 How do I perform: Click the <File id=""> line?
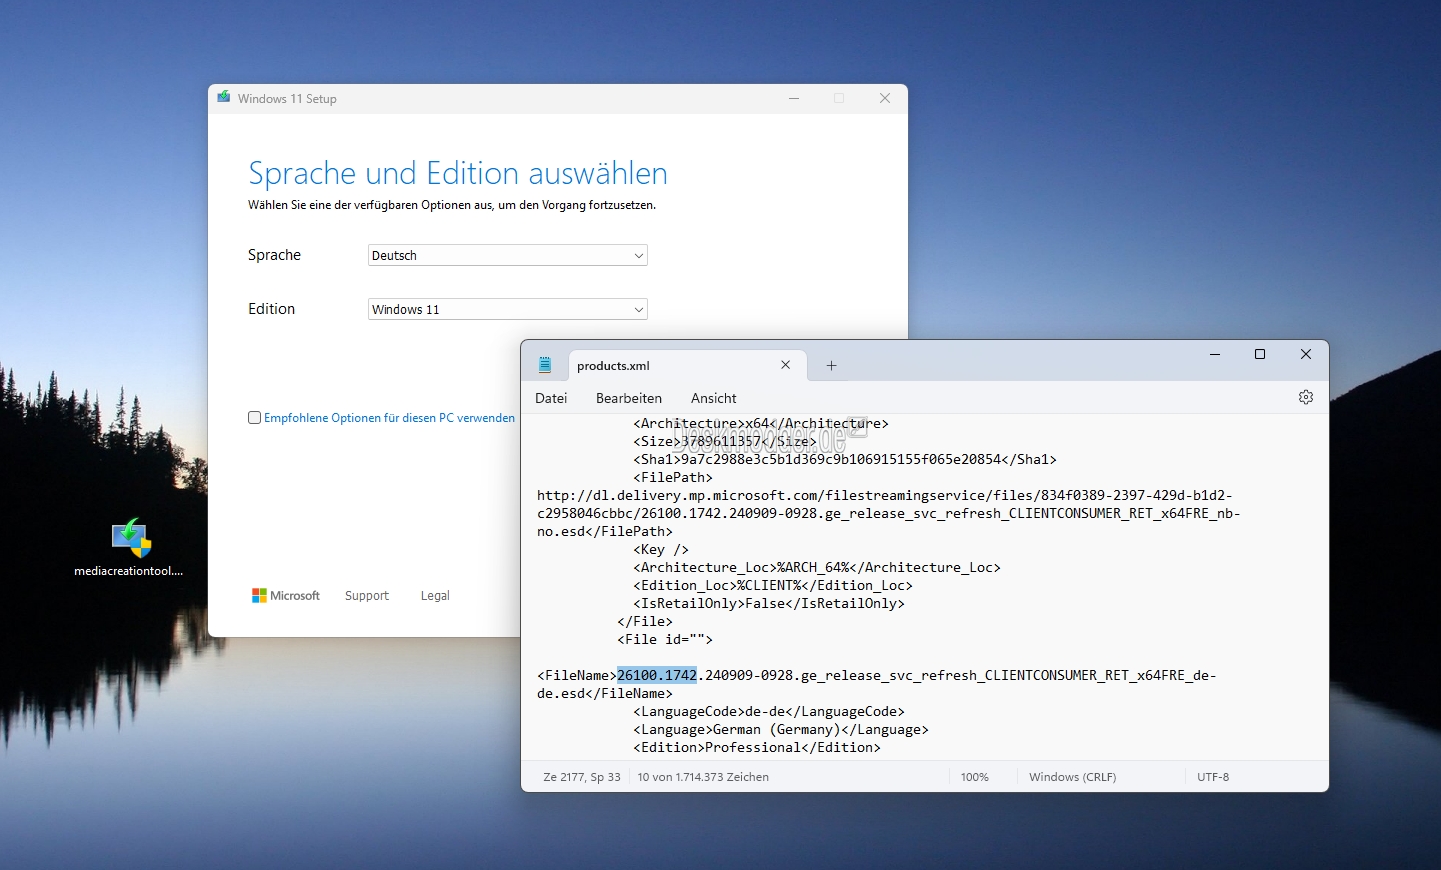click(665, 639)
